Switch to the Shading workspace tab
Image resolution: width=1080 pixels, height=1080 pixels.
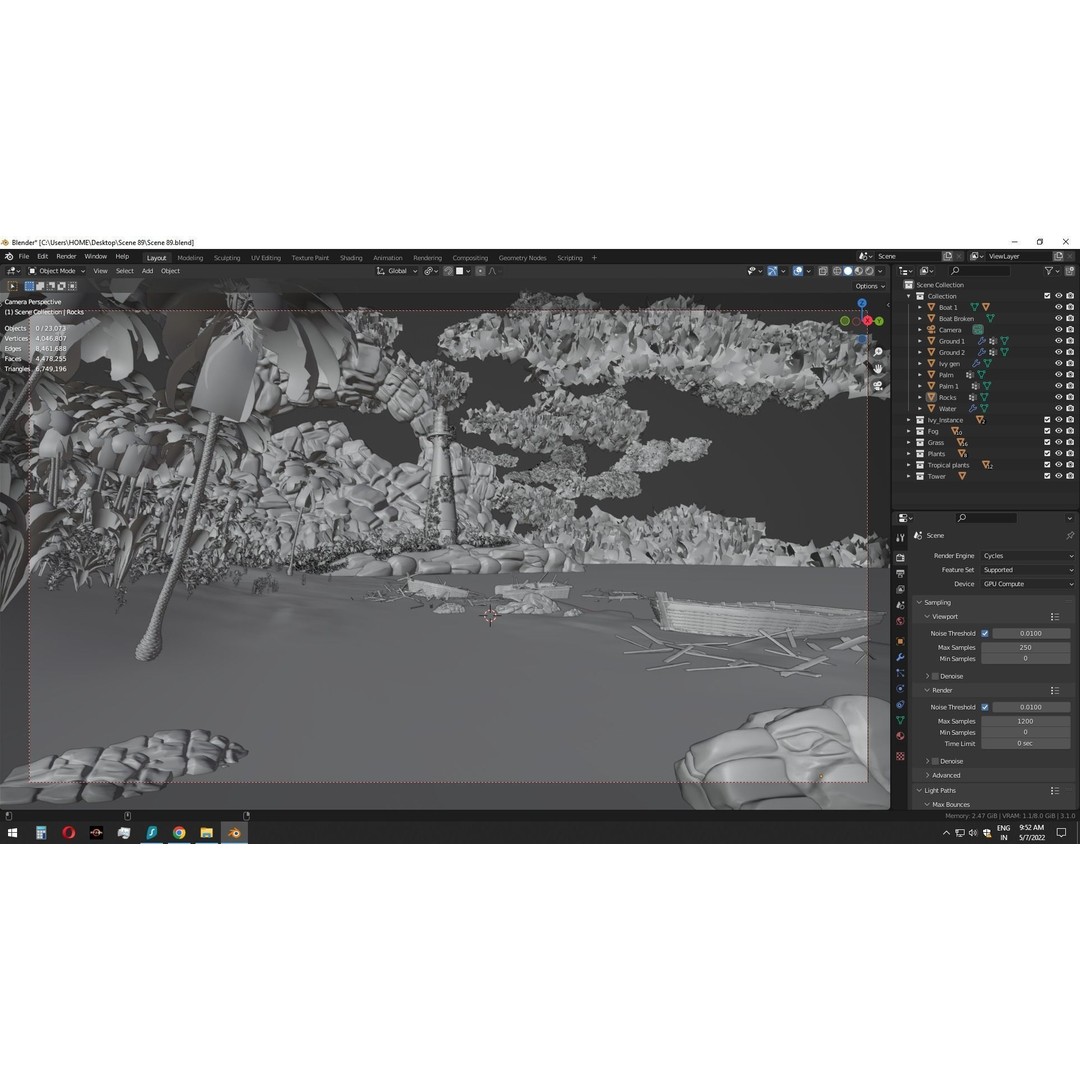coord(351,258)
